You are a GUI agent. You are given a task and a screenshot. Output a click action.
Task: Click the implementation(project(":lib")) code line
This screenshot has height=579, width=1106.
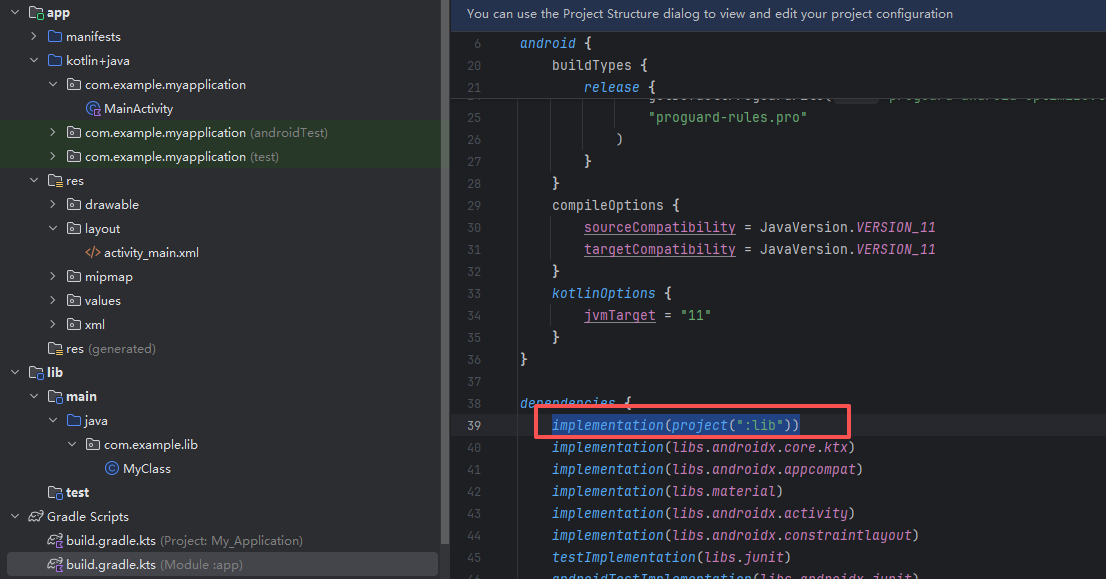675,425
